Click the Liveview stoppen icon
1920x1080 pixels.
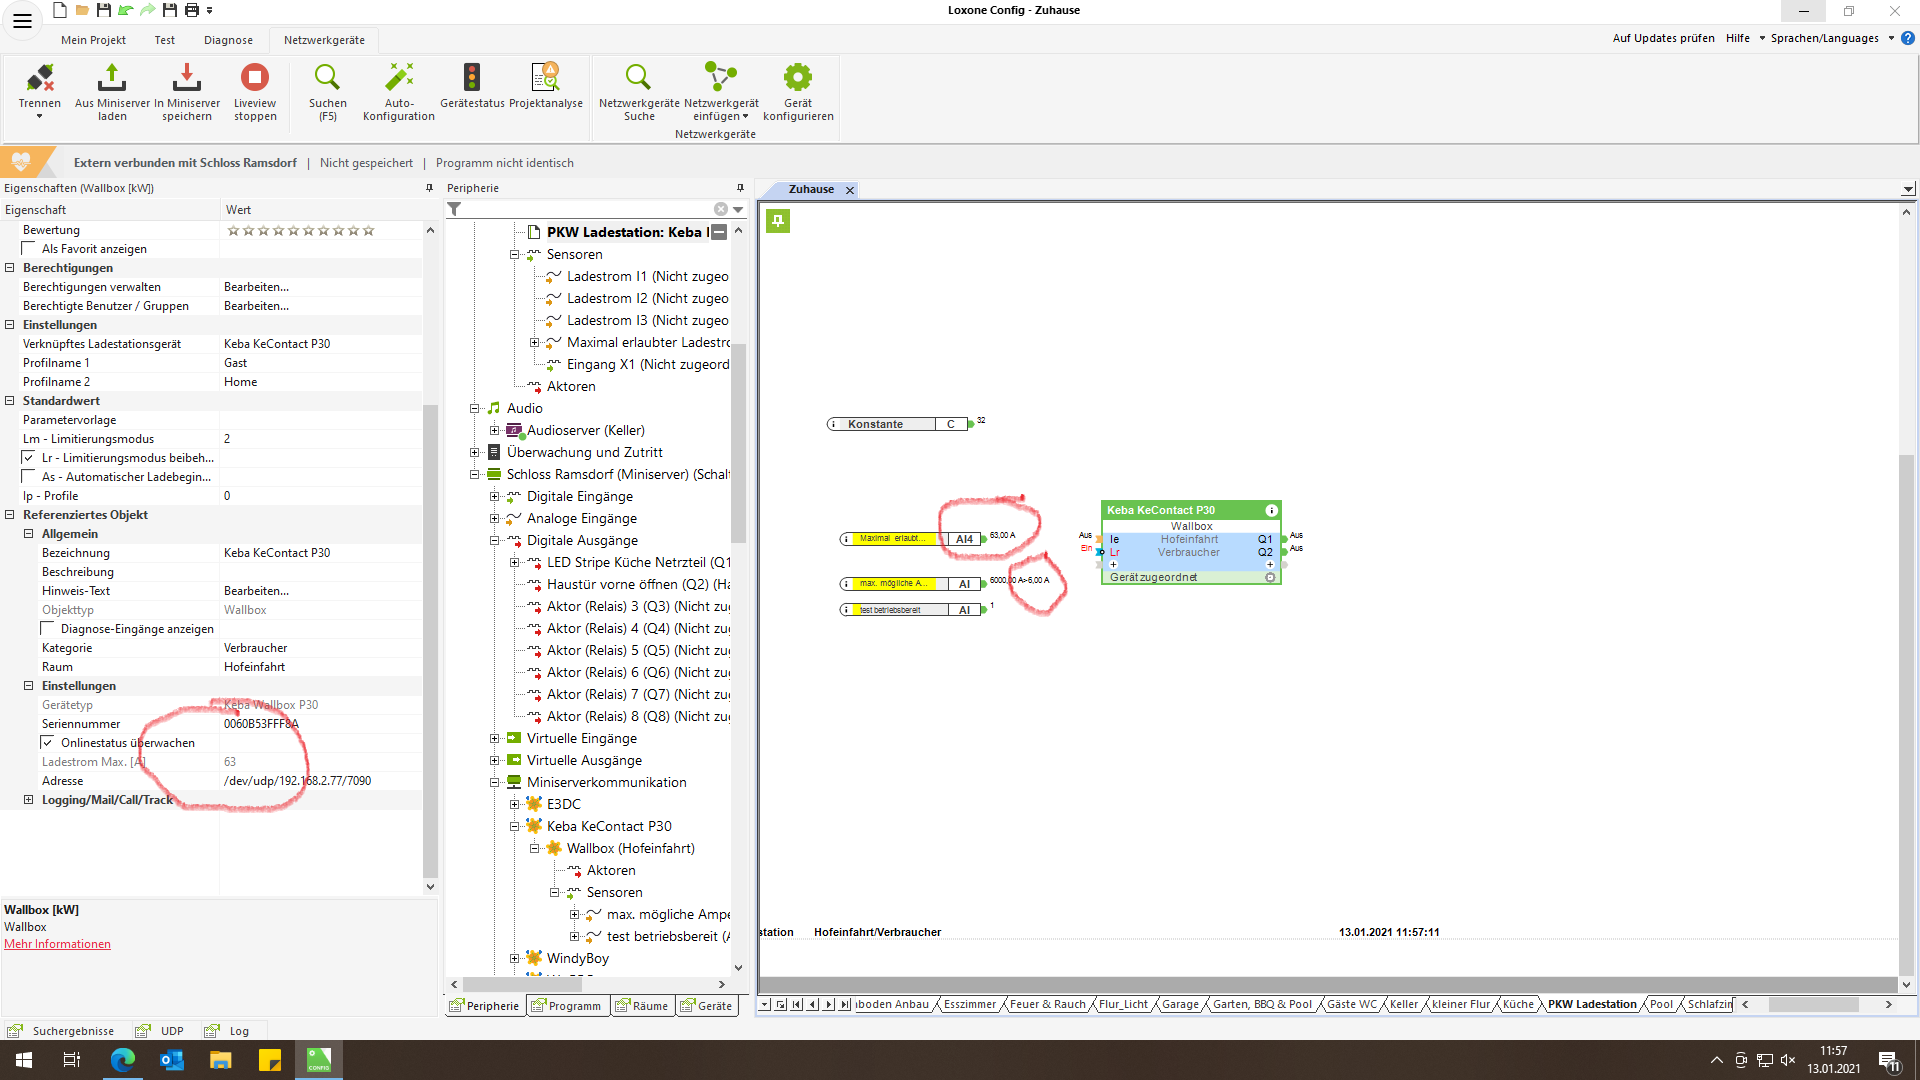pyautogui.click(x=255, y=78)
